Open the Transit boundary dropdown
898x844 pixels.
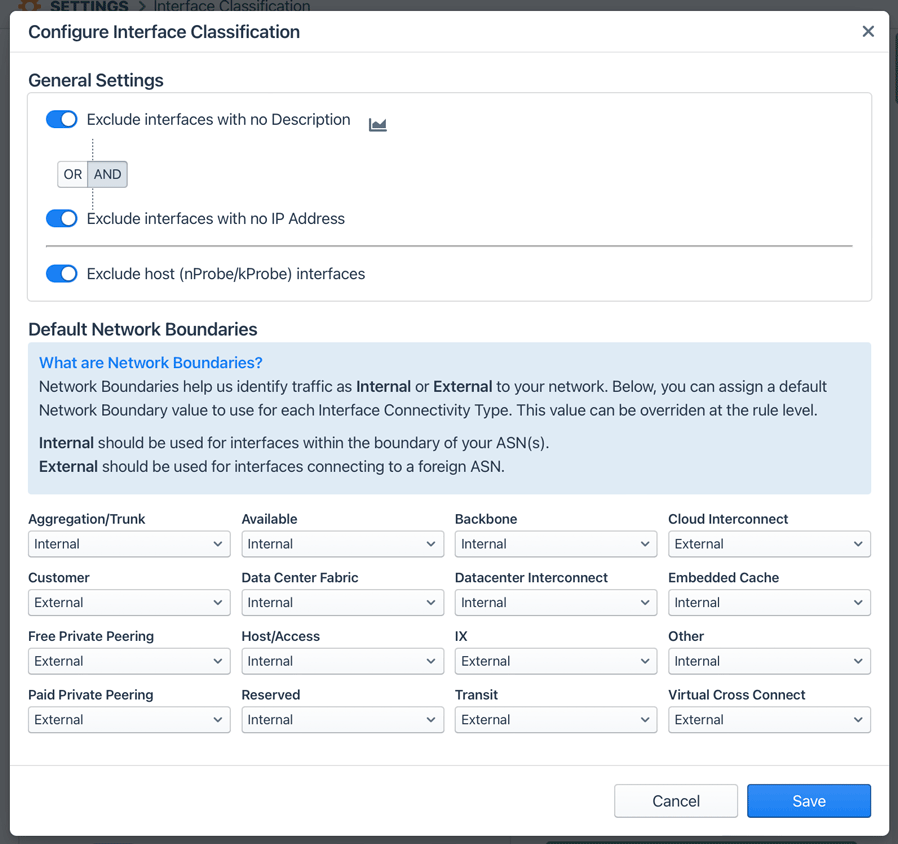point(555,719)
